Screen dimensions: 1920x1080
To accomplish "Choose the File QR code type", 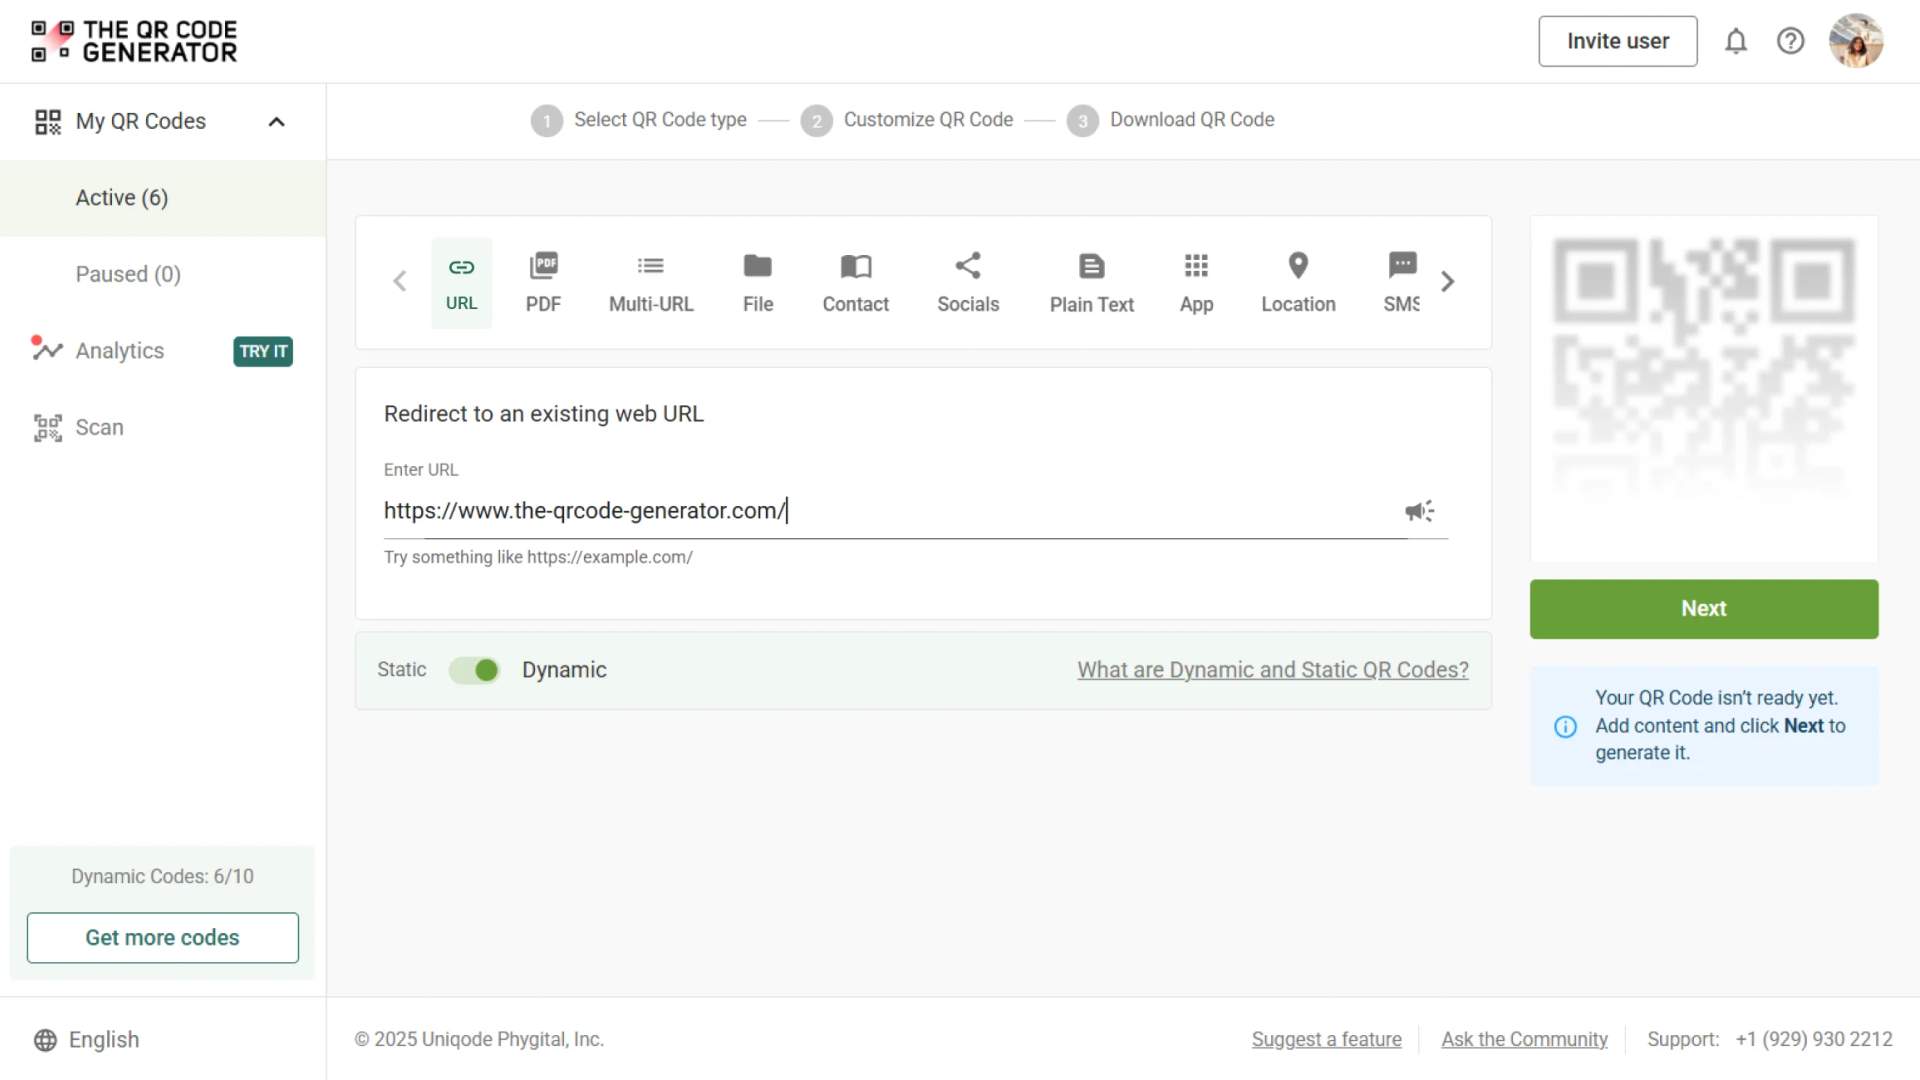I will tap(758, 283).
